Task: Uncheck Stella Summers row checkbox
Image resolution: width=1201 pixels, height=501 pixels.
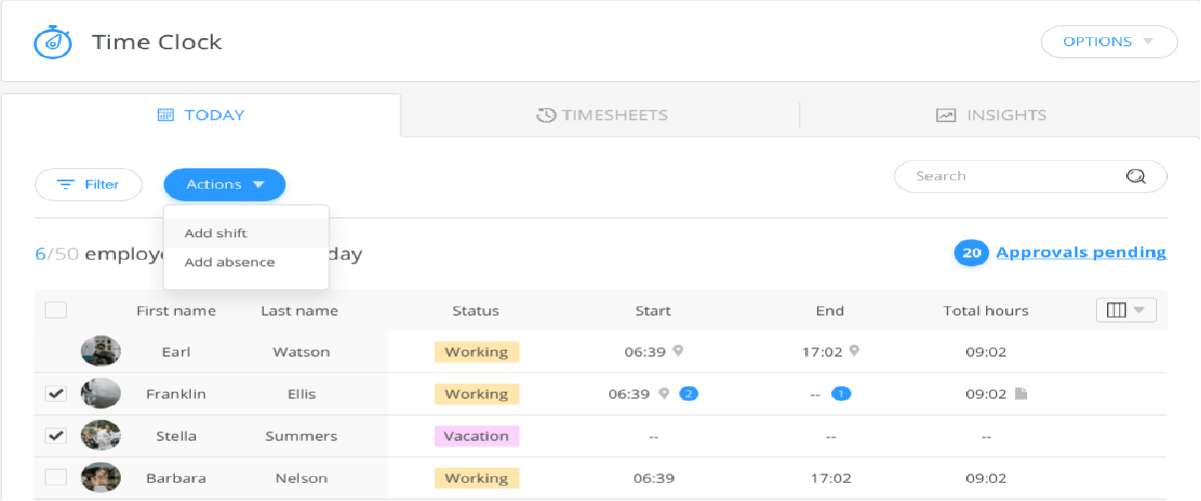Action: [56, 436]
